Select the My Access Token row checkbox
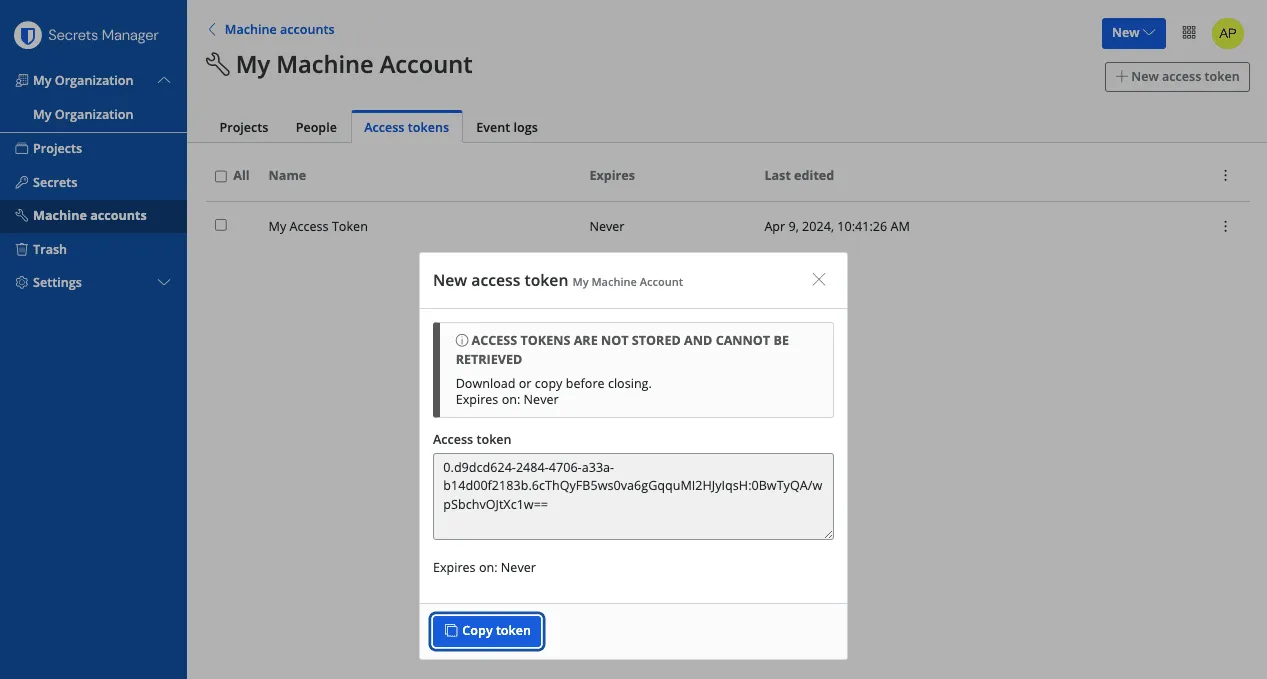This screenshot has height=679, width=1267. (220, 225)
